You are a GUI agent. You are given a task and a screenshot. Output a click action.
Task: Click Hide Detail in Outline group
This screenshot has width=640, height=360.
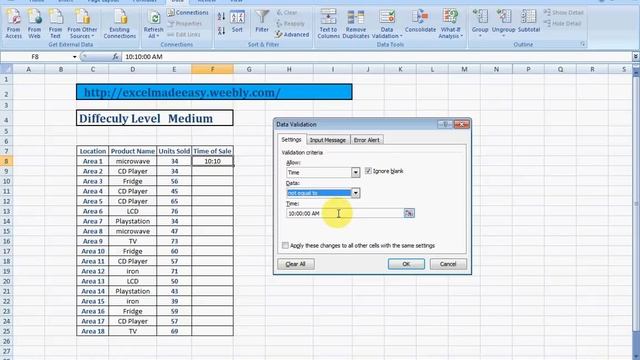coord(562,23)
